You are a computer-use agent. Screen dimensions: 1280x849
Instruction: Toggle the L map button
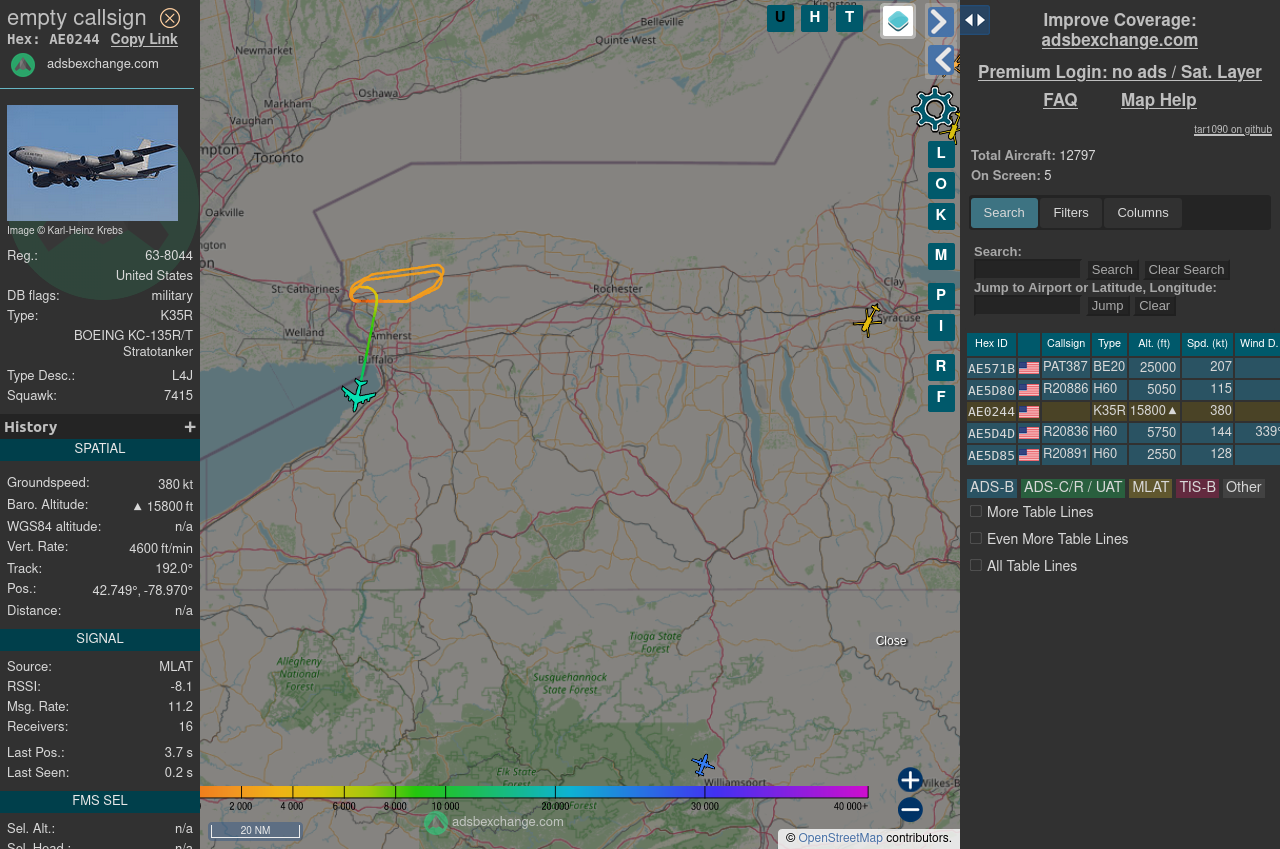941,154
